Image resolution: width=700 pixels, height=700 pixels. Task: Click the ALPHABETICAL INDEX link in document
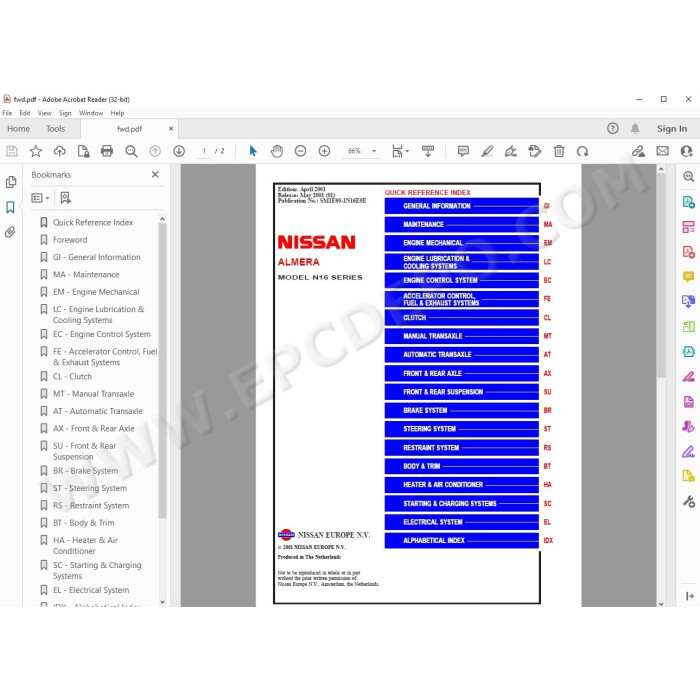(462, 541)
